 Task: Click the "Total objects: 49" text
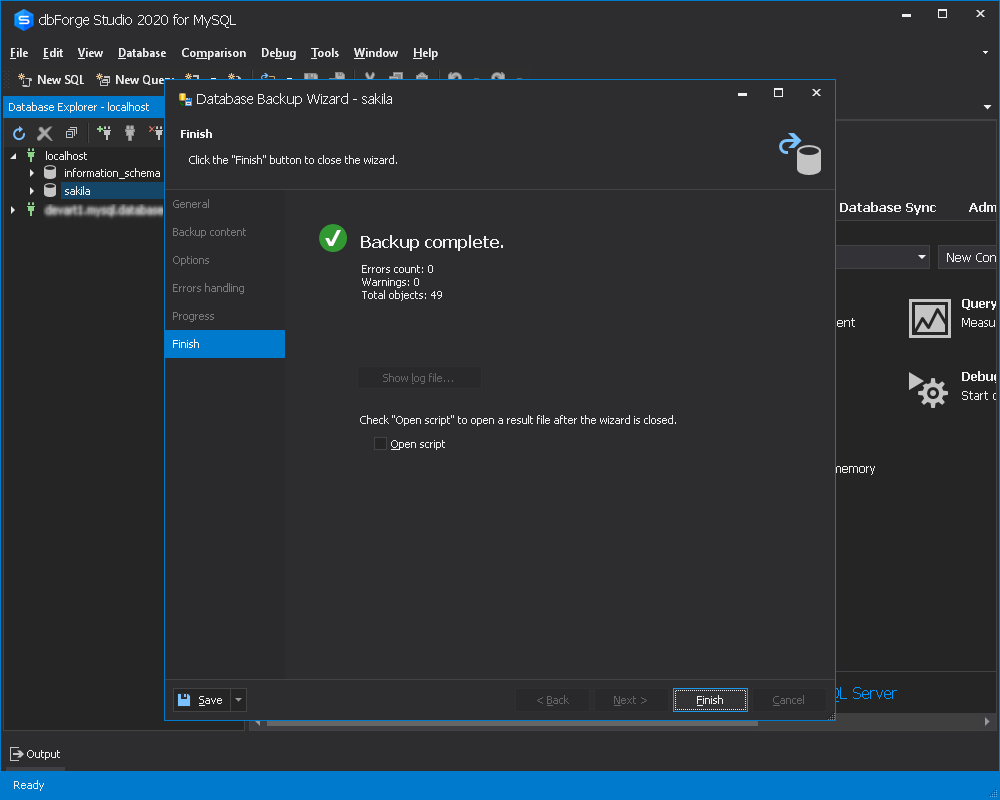click(x=402, y=295)
